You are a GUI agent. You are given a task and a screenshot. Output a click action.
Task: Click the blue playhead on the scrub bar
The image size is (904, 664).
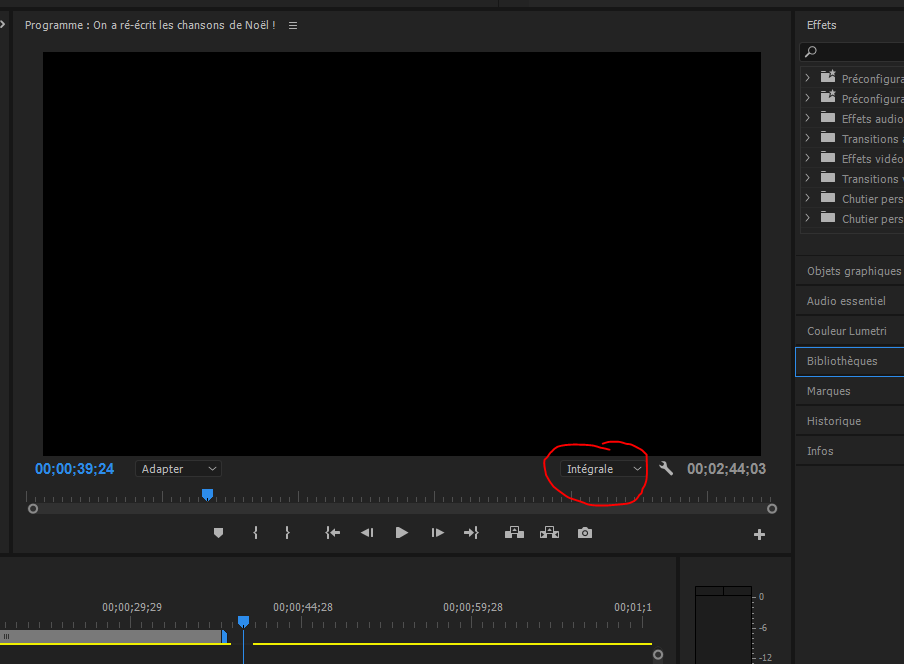(207, 494)
